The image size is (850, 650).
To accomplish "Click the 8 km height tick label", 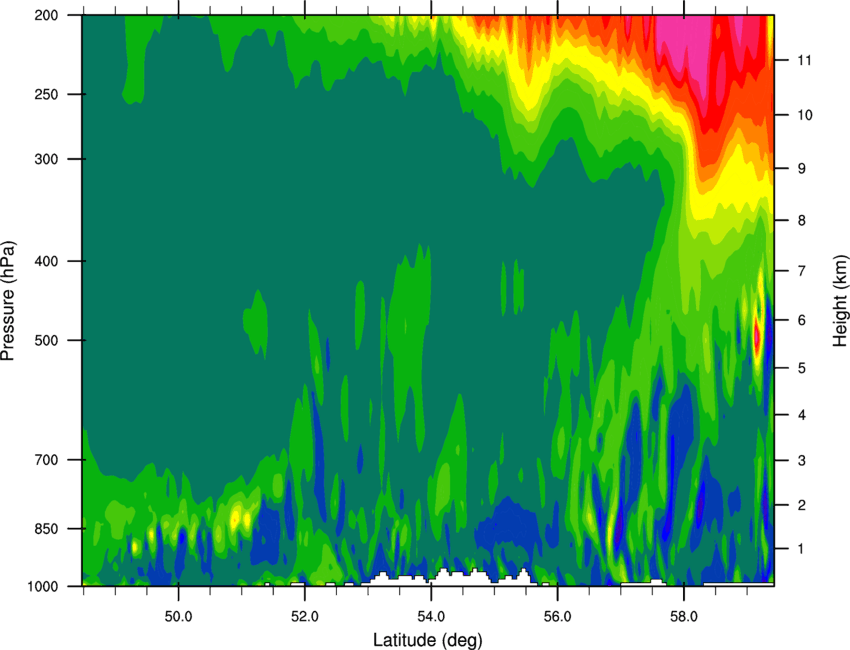I will (802, 220).
